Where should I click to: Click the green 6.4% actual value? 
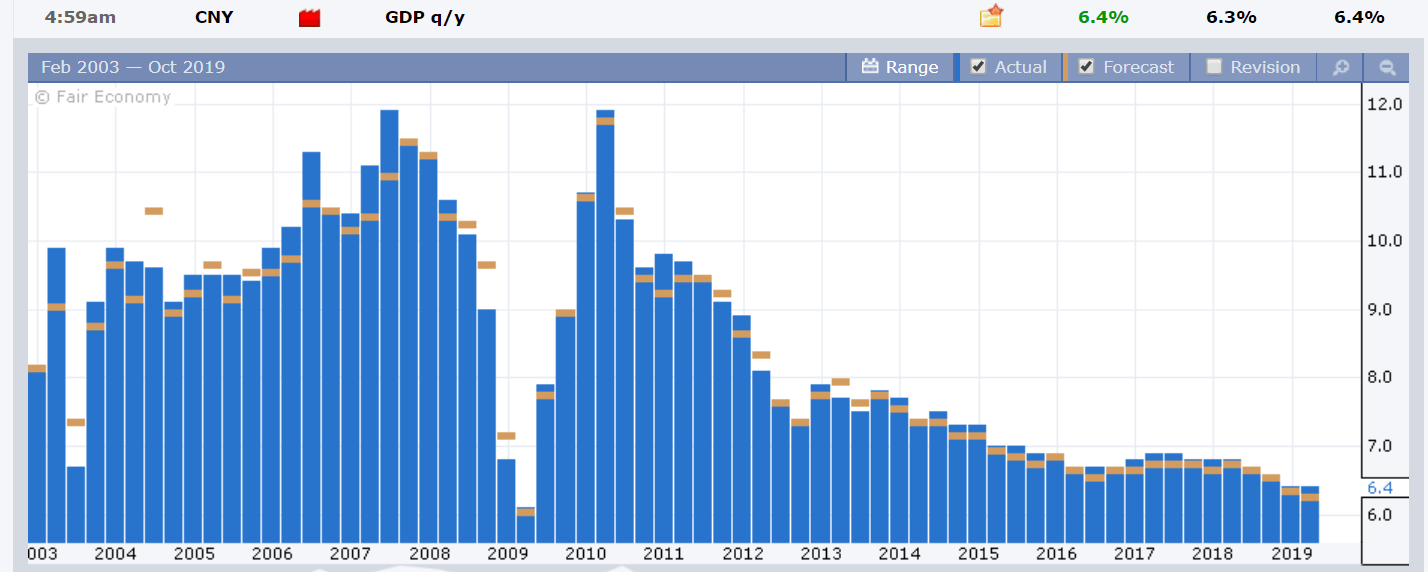point(1103,17)
